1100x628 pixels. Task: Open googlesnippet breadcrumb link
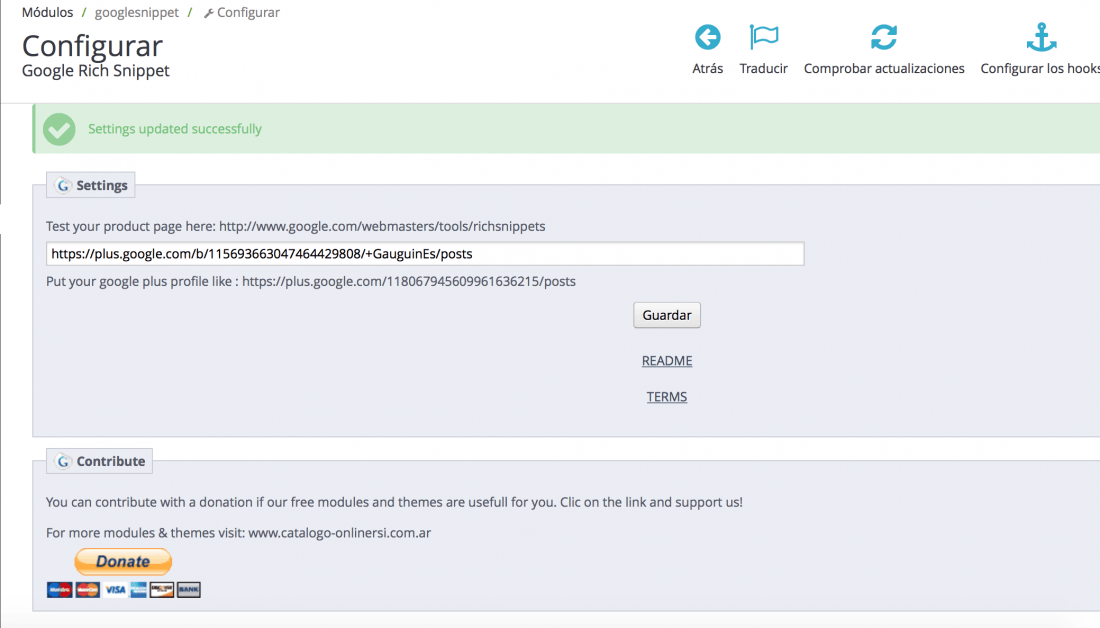(137, 13)
